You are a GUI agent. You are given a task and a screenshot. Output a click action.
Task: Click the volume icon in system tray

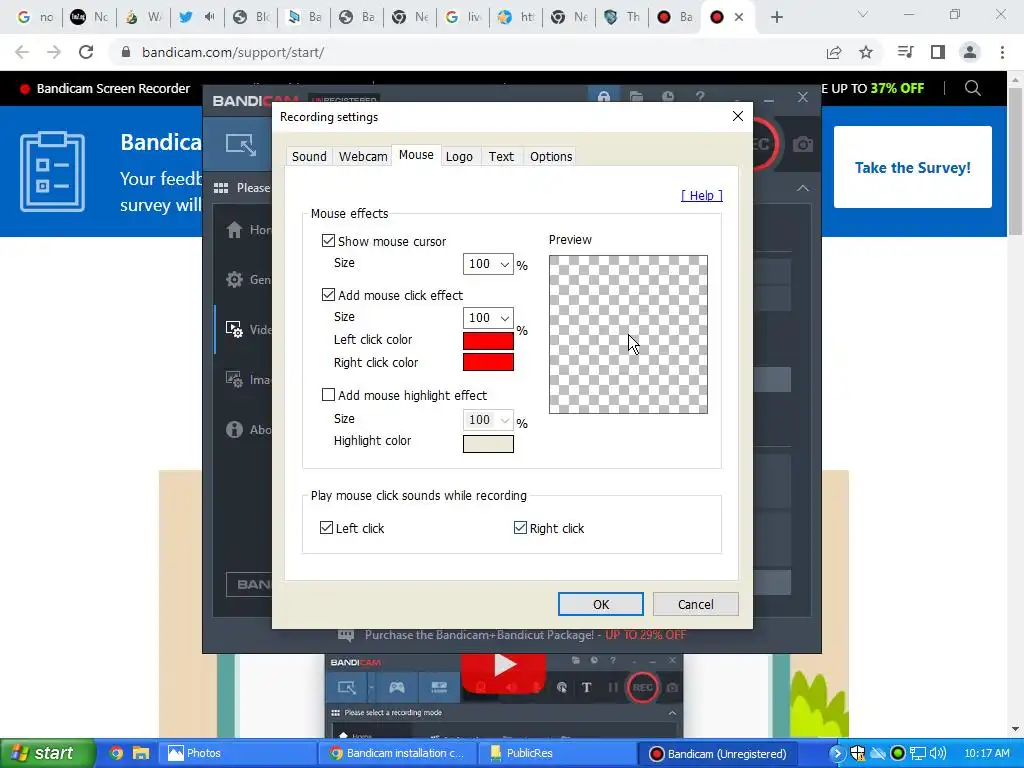tap(938, 753)
